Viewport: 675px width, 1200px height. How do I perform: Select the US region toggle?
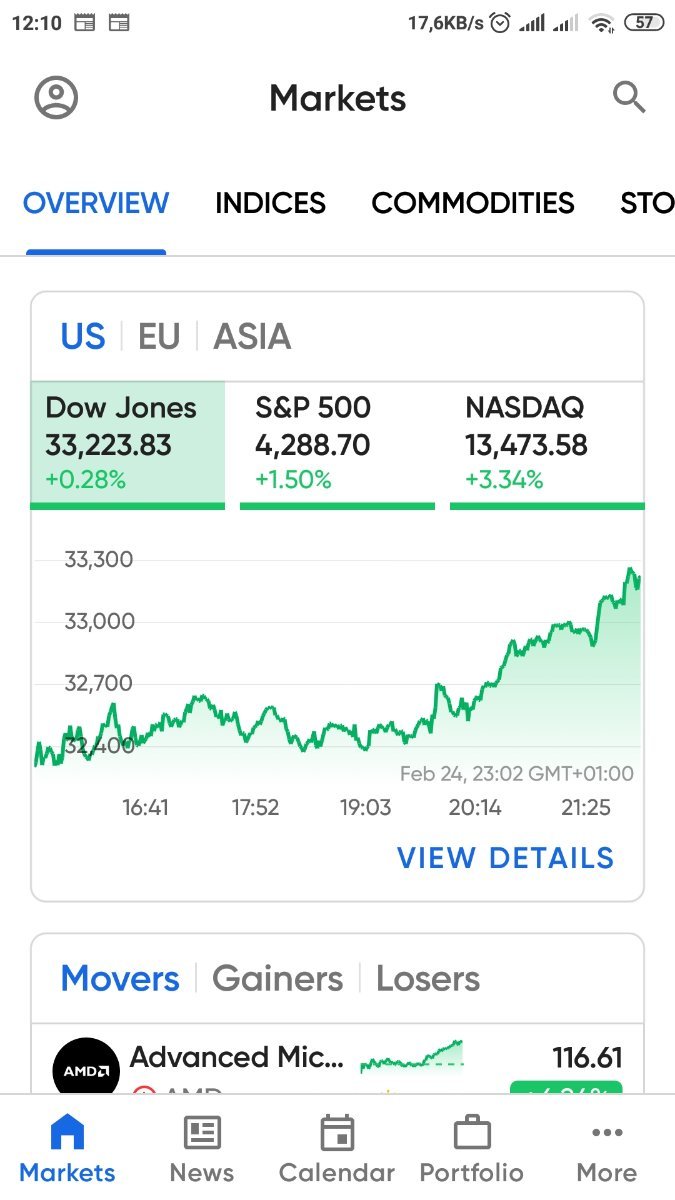83,337
